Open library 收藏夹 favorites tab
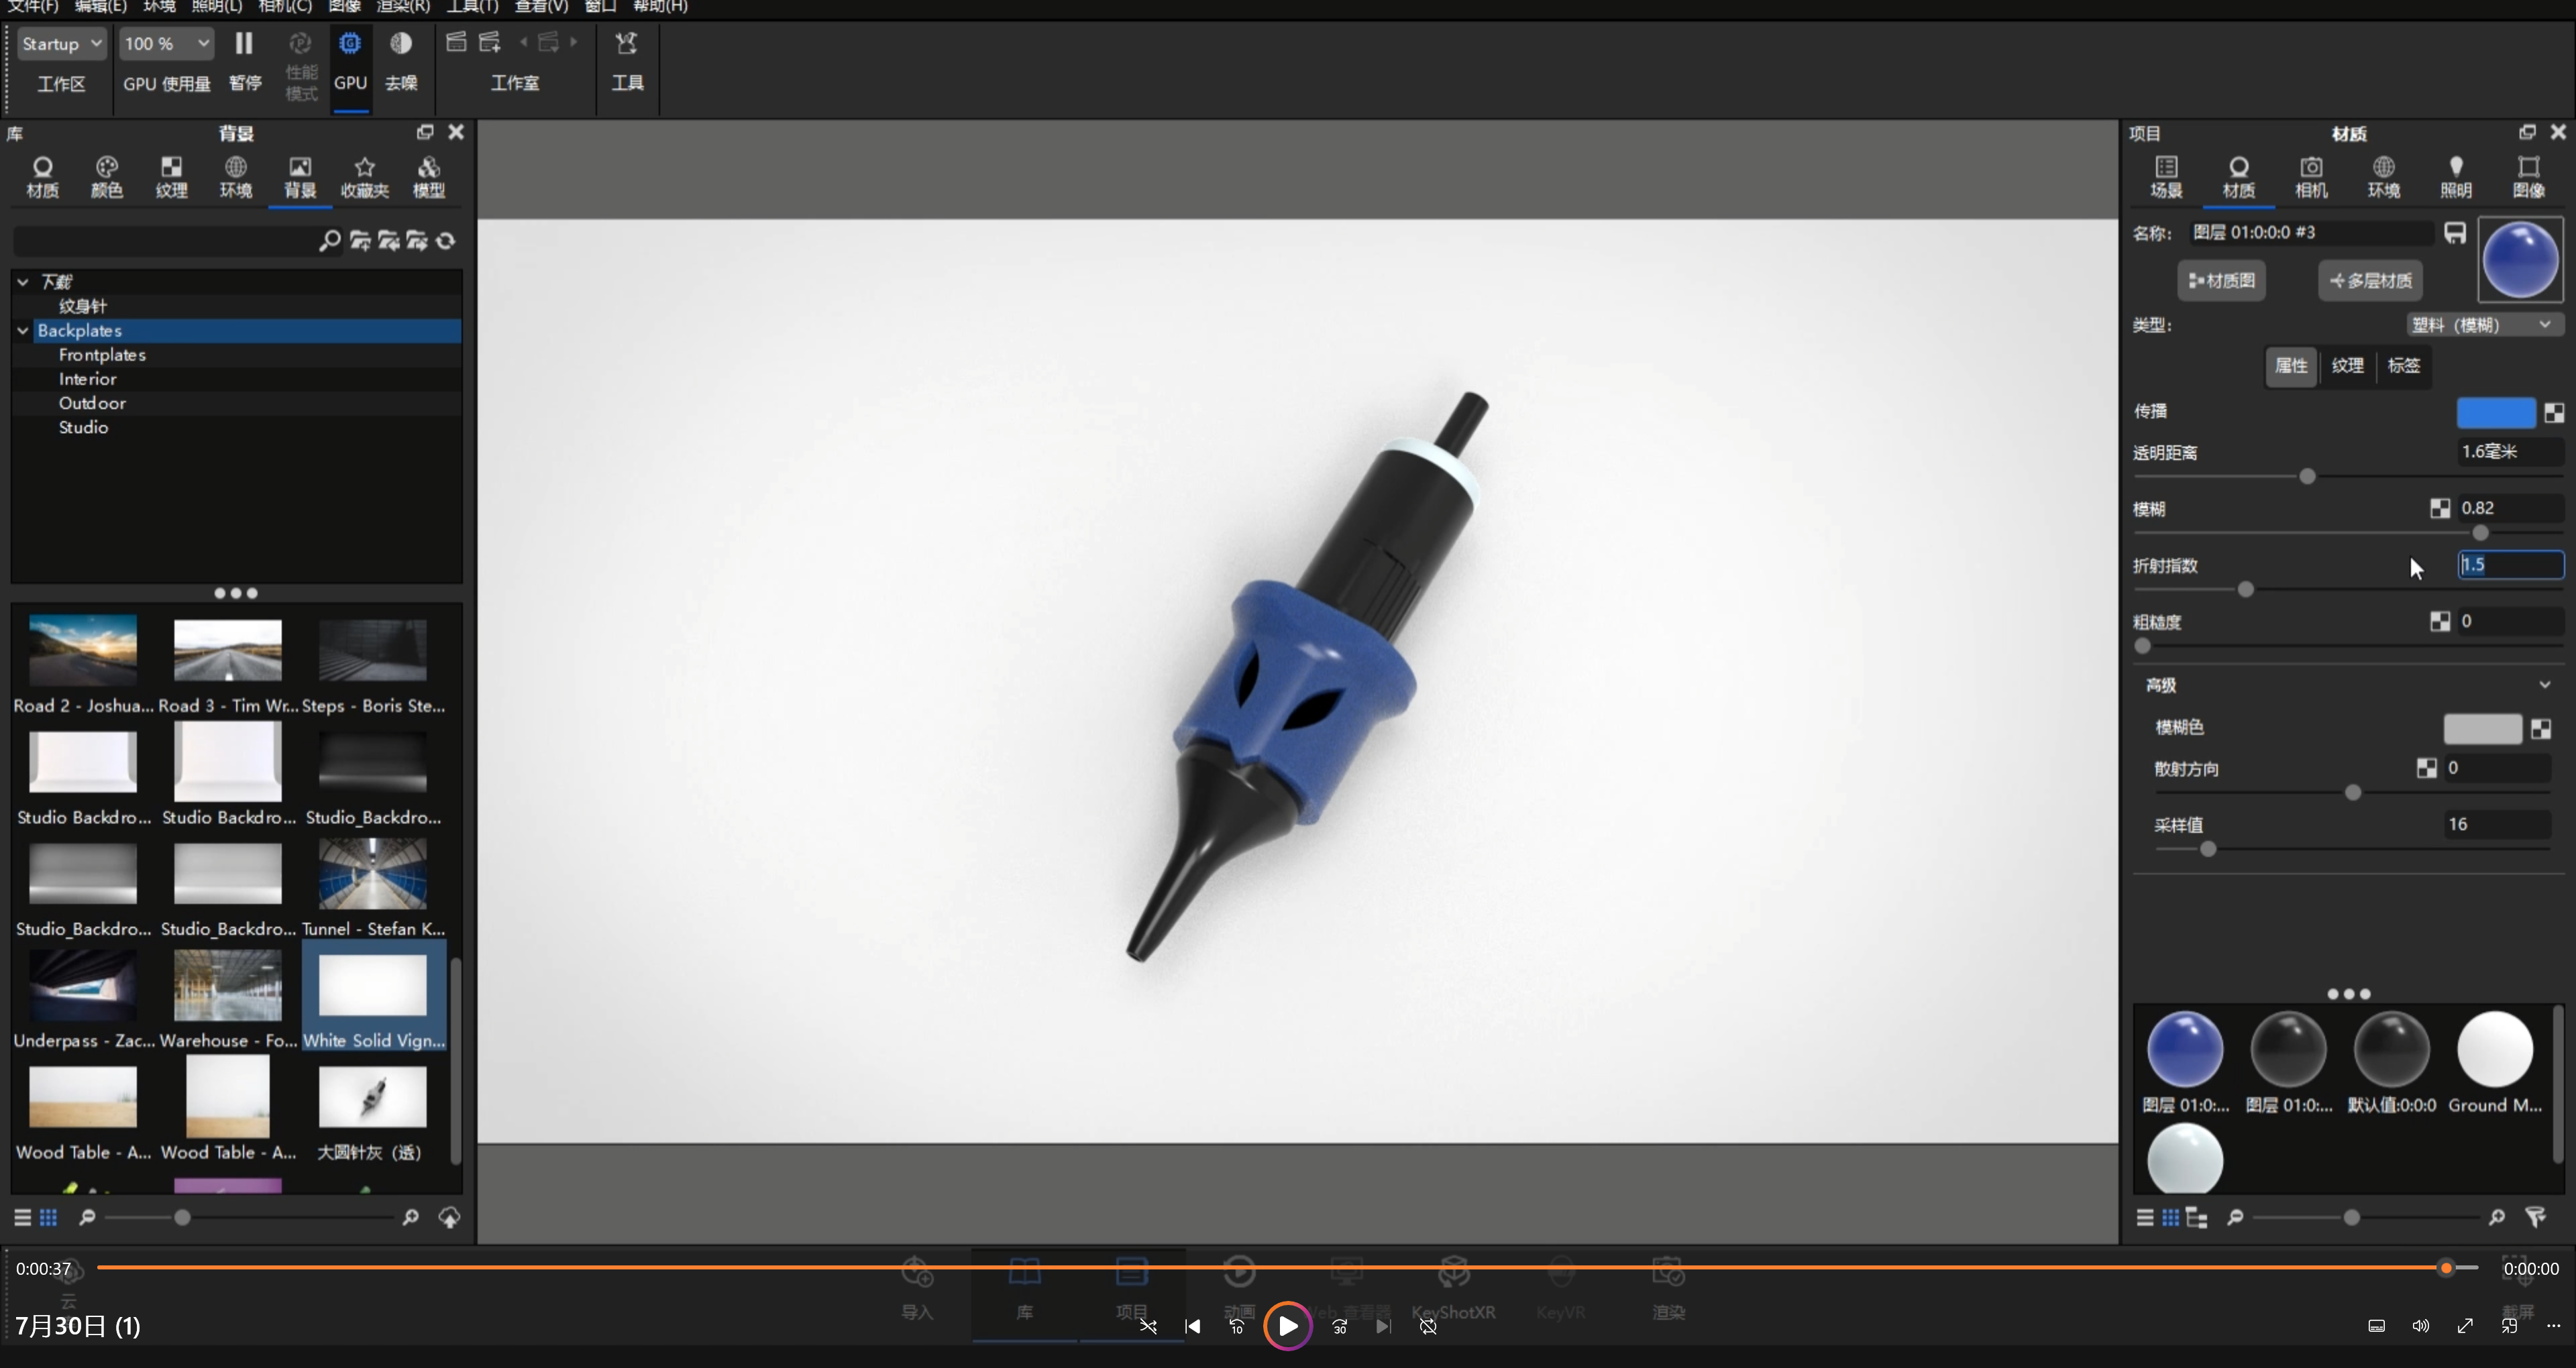This screenshot has width=2576, height=1368. pyautogui.click(x=365, y=177)
